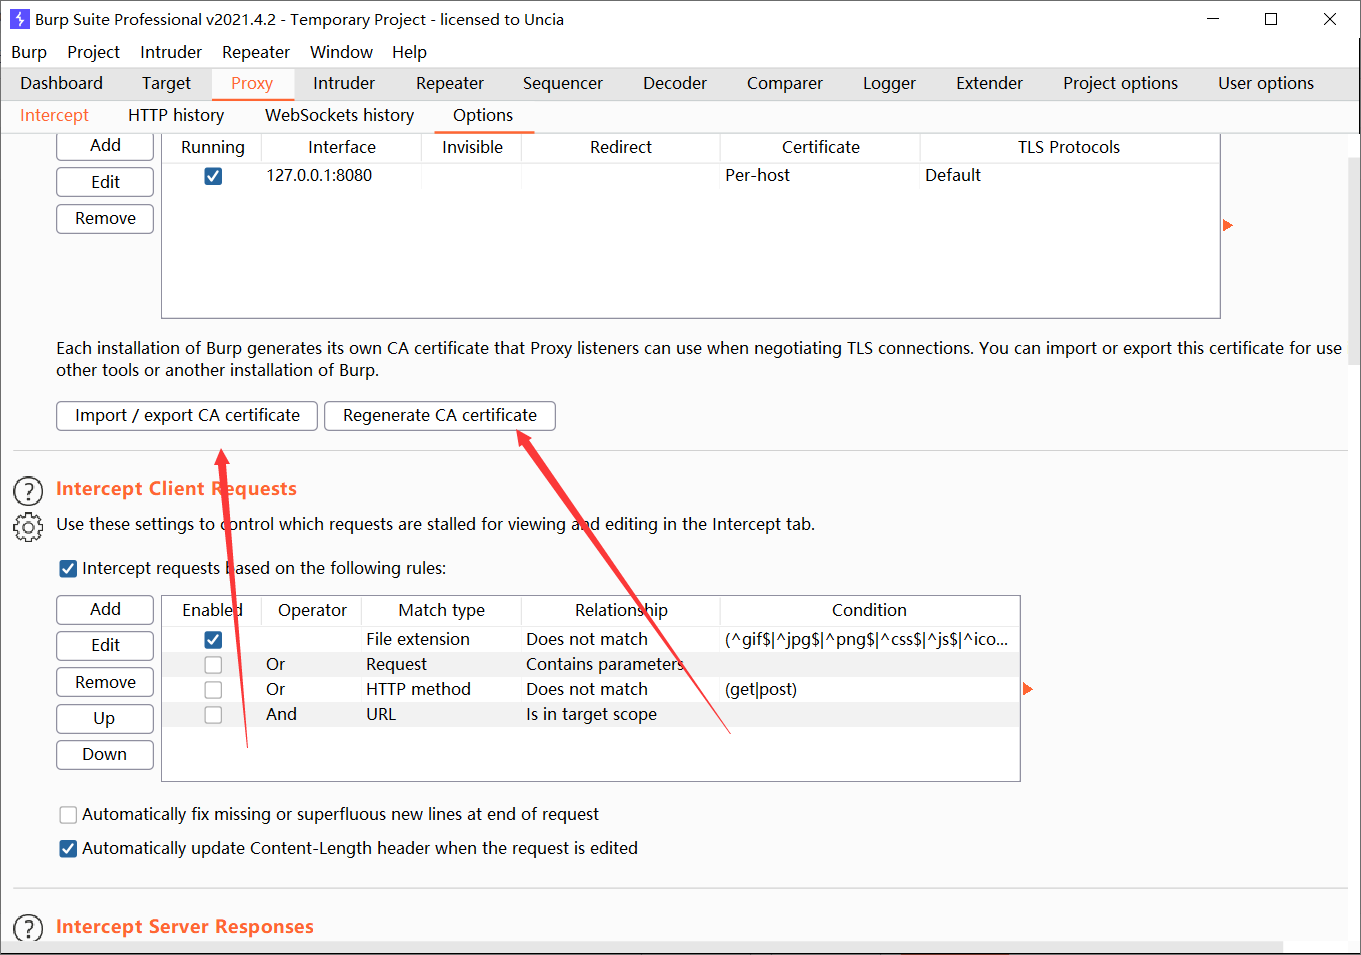Switch to the Intruder tool tab
The image size is (1361, 955).
coord(344,83)
